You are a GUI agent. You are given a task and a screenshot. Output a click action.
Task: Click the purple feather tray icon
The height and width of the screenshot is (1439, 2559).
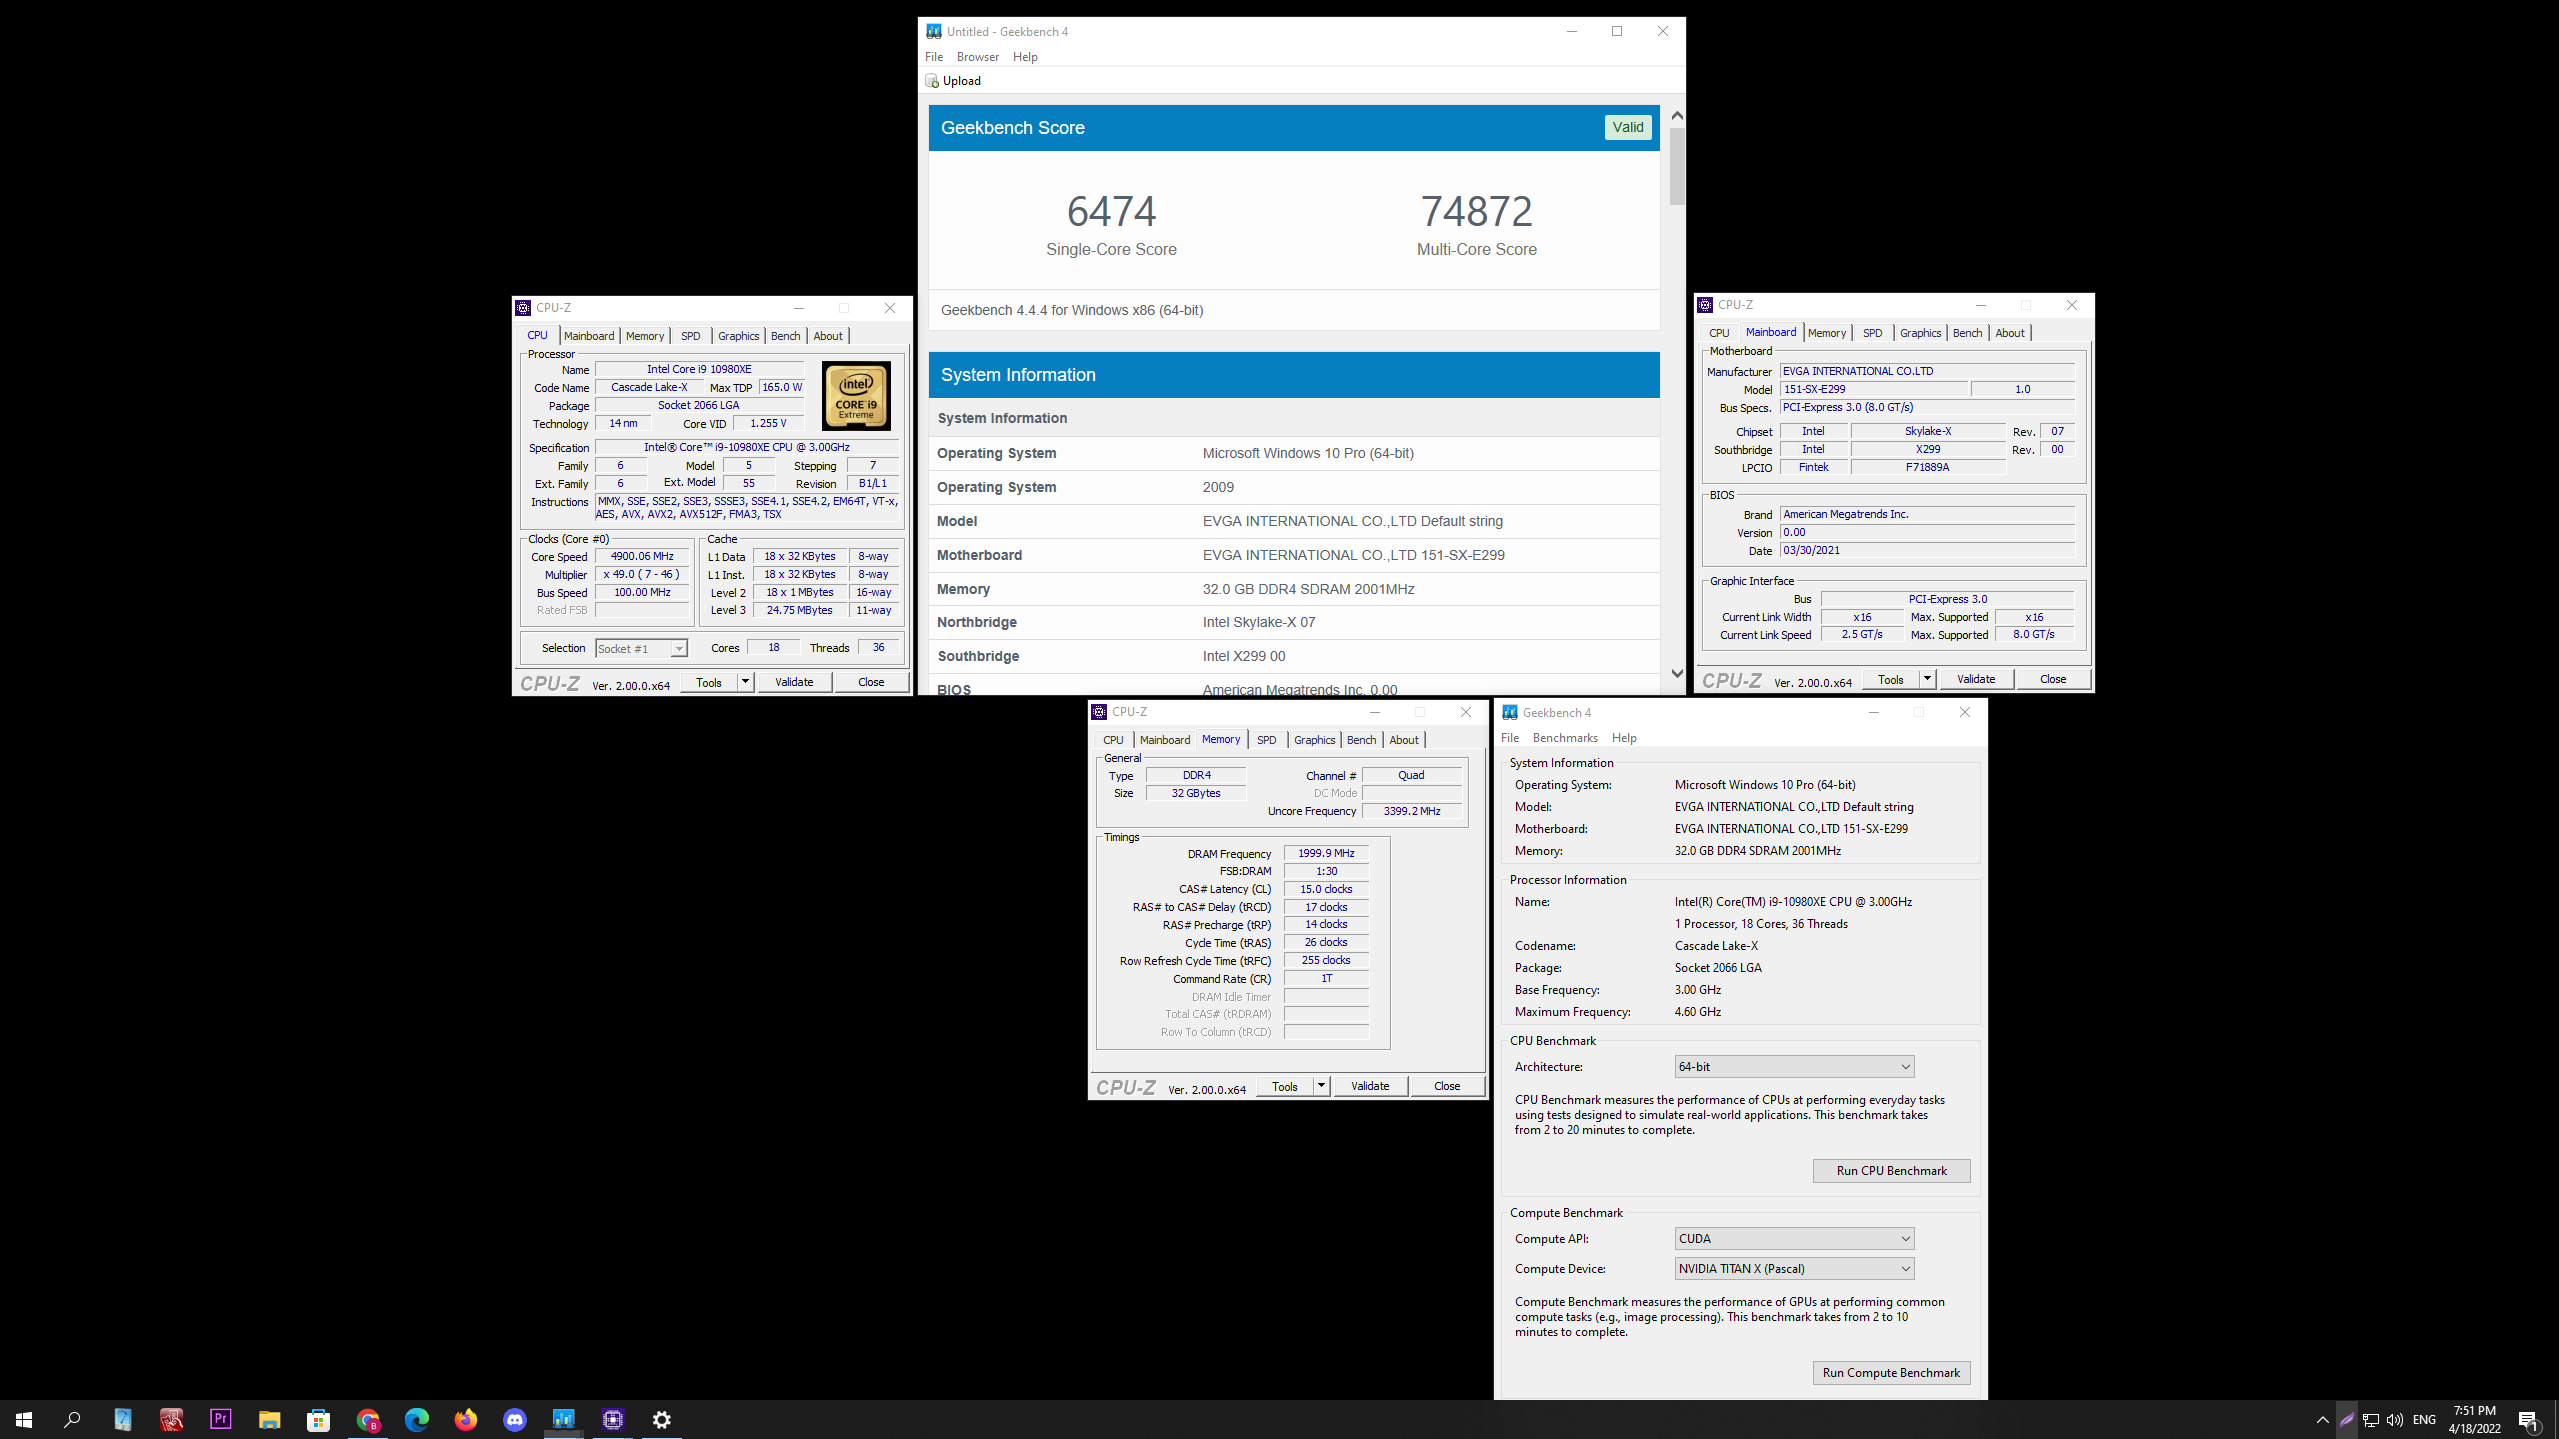[2347, 1419]
